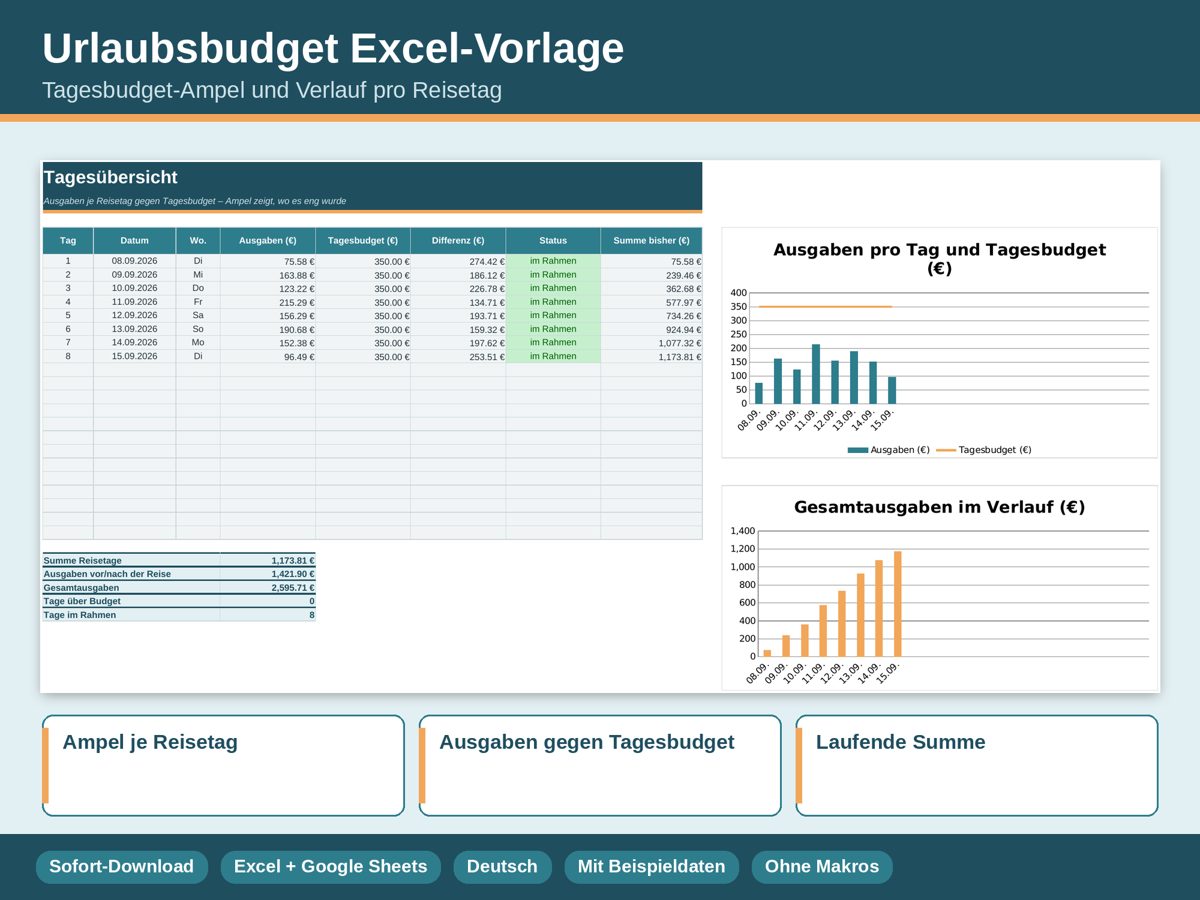Choose the Mit Beispieldaten badge
This screenshot has height=900, width=1200.
651,867
